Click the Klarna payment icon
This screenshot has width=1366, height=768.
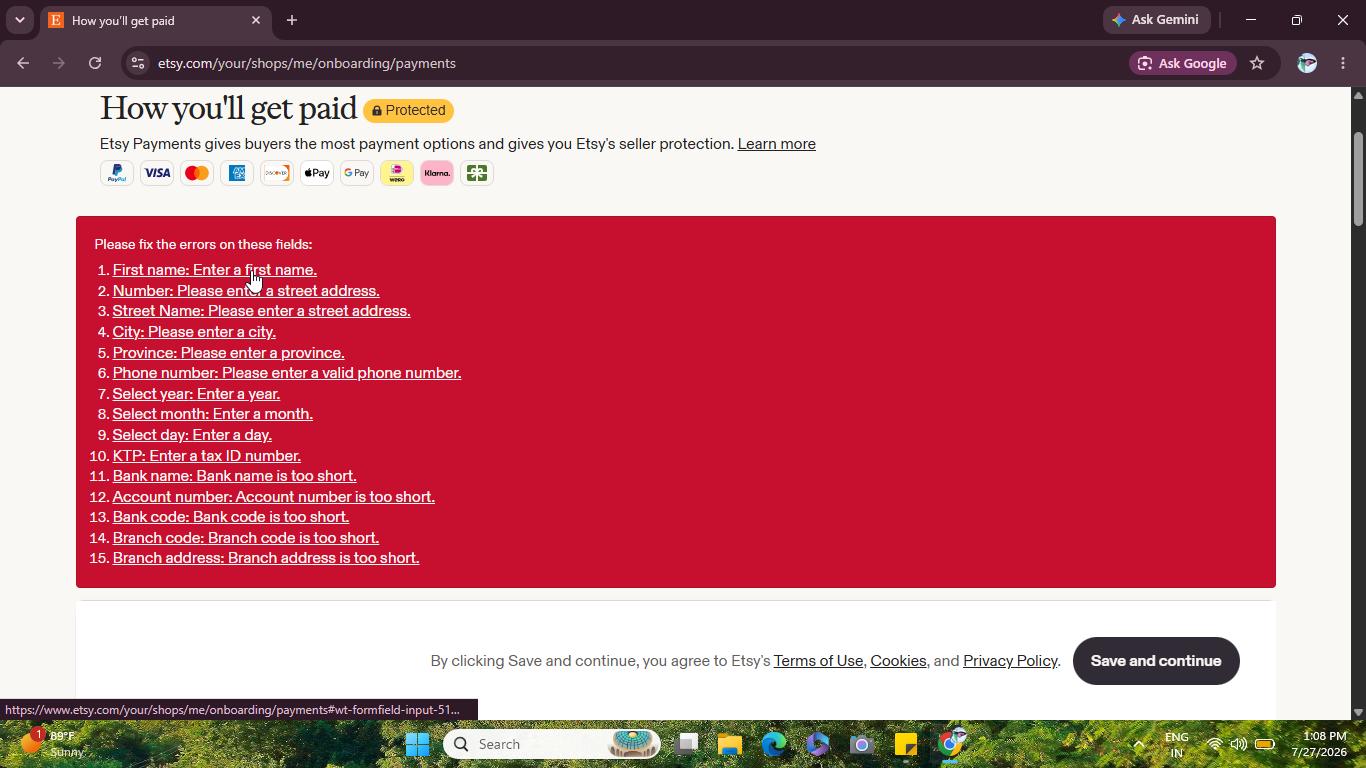[437, 173]
